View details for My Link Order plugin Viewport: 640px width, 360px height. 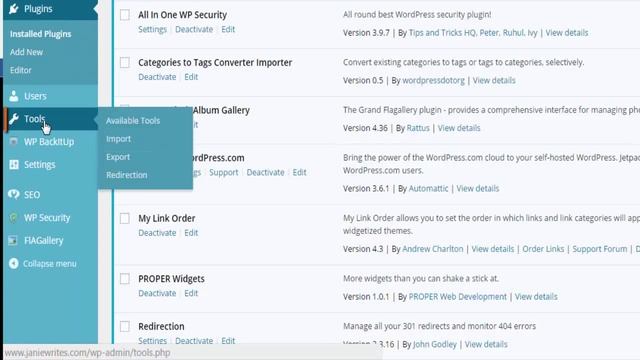(x=493, y=249)
